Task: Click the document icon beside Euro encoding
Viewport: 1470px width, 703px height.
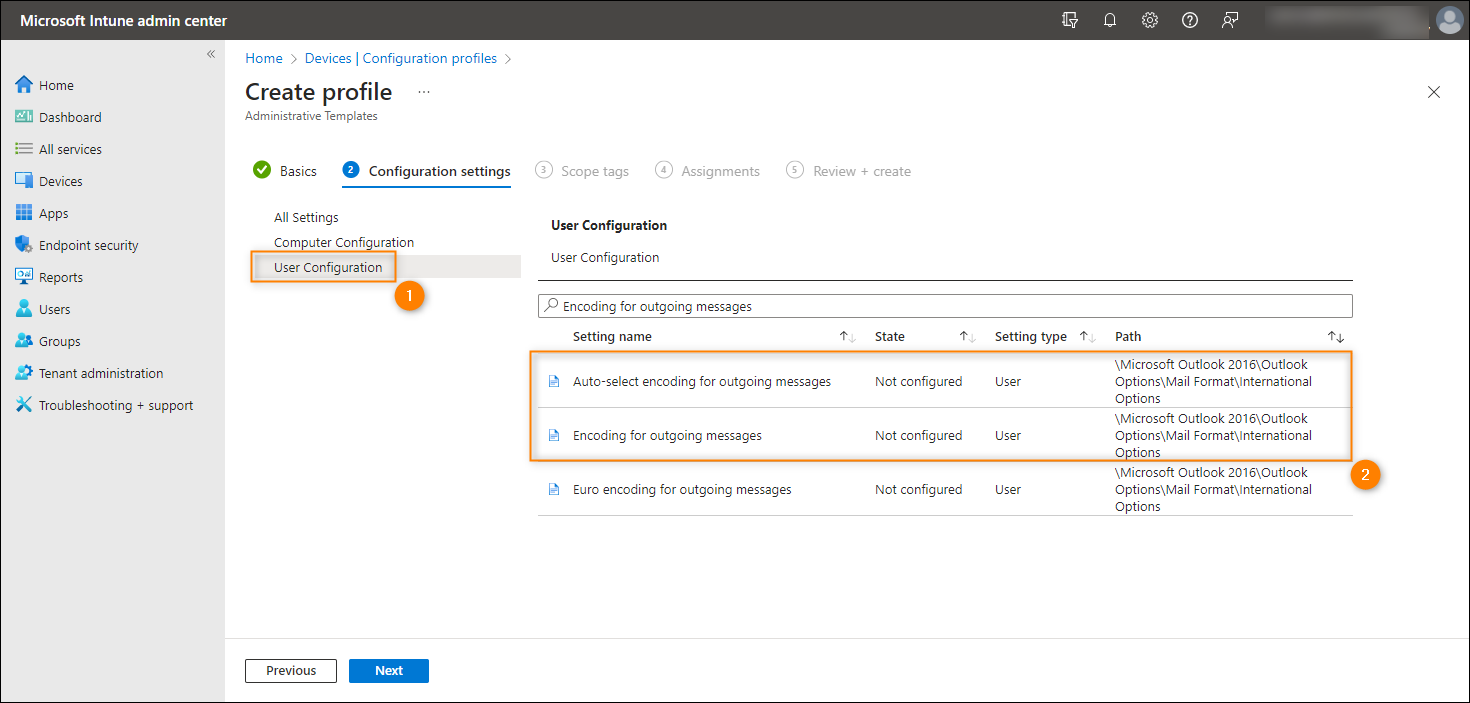Action: [553, 489]
